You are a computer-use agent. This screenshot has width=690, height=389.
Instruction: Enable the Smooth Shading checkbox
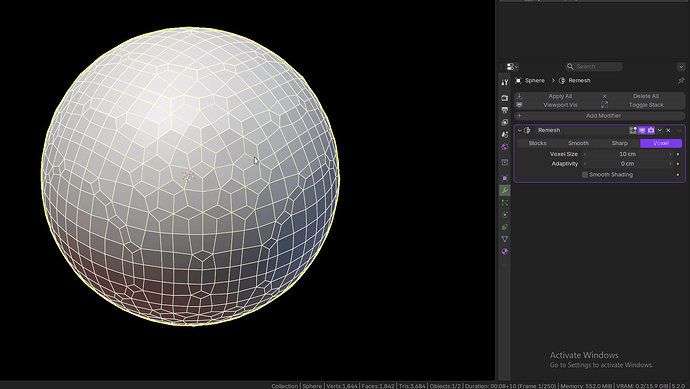[585, 175]
